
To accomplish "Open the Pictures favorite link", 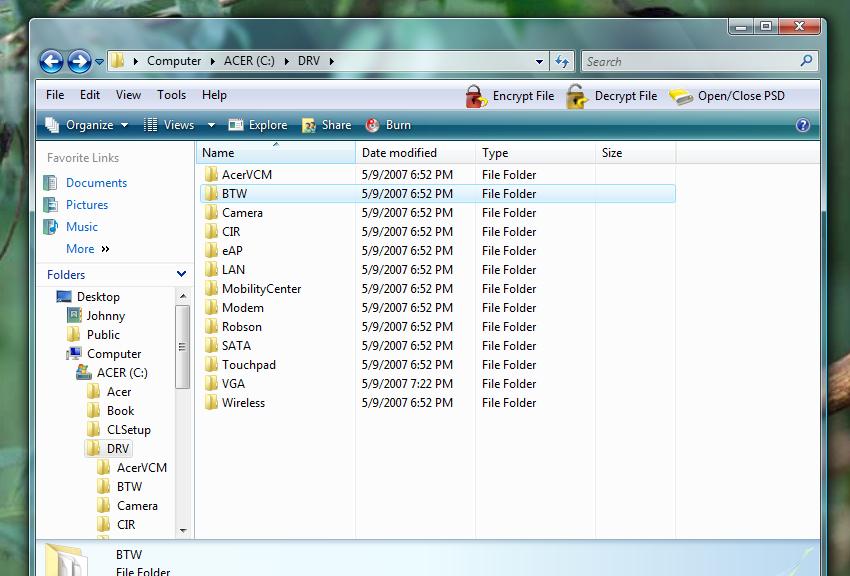I will coord(87,205).
